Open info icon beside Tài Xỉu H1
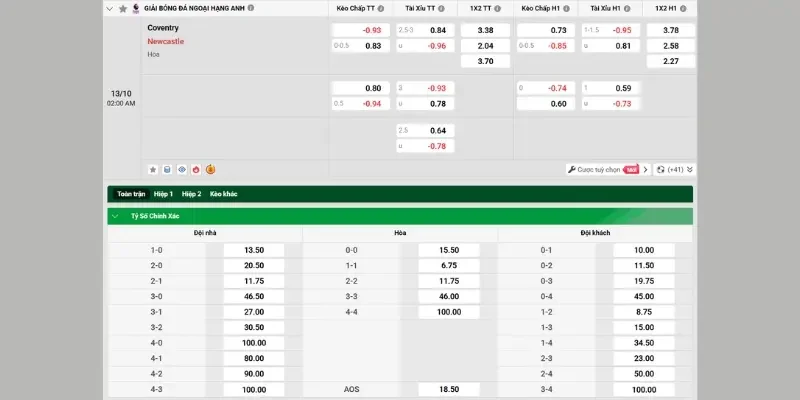The width and height of the screenshot is (800, 400). (627, 9)
